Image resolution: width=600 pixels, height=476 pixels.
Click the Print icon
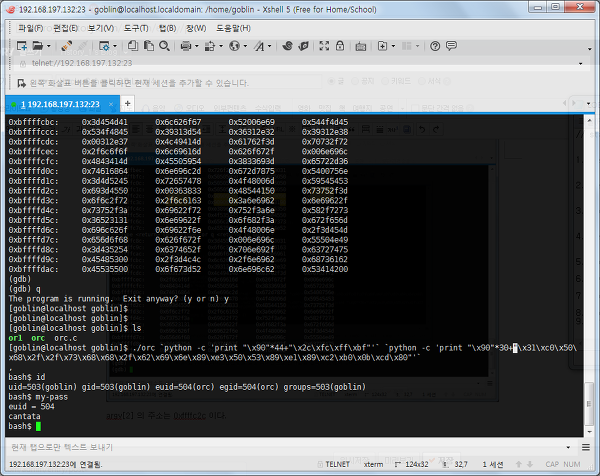186,46
